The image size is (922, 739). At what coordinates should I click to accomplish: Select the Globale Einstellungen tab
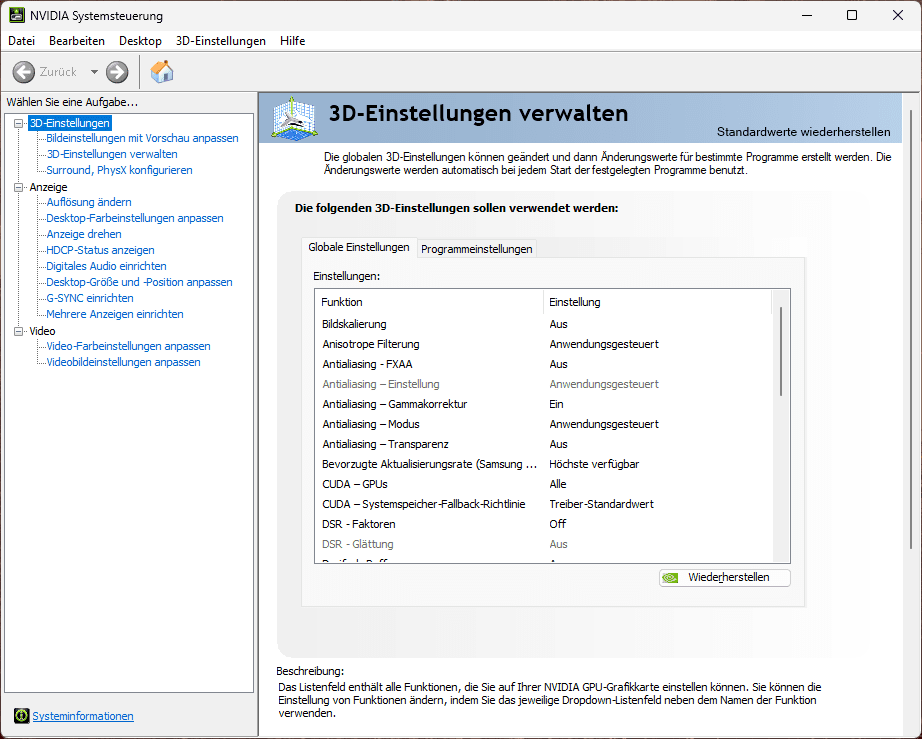359,248
